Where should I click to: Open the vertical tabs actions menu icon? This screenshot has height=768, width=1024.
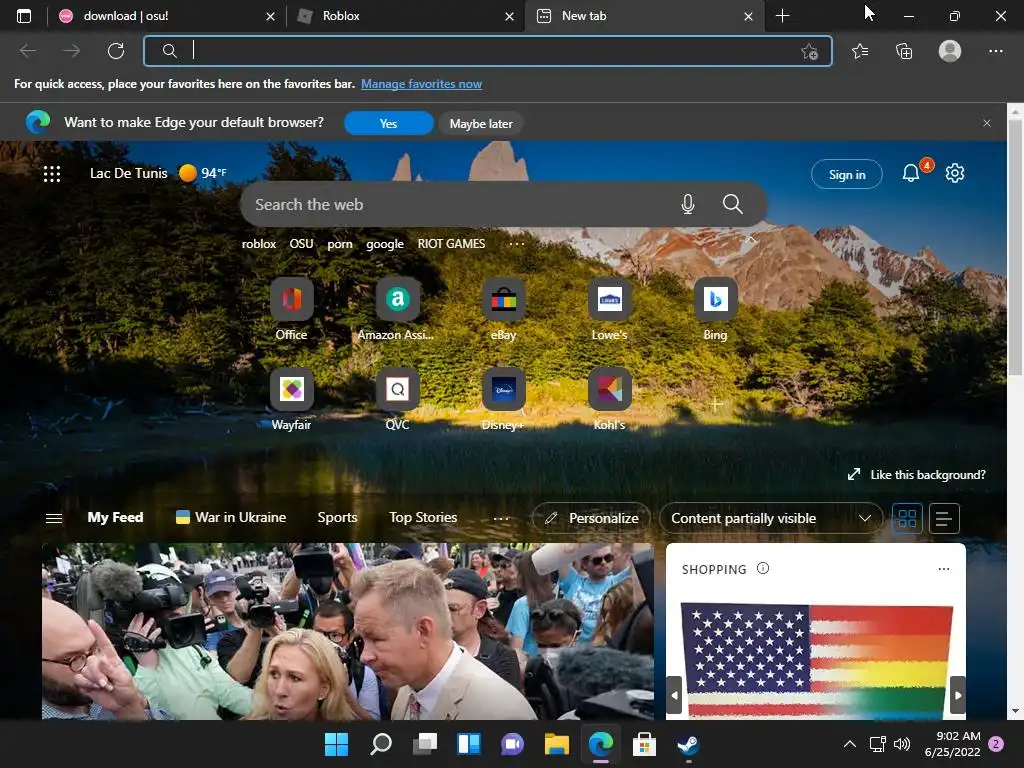pos(24,16)
